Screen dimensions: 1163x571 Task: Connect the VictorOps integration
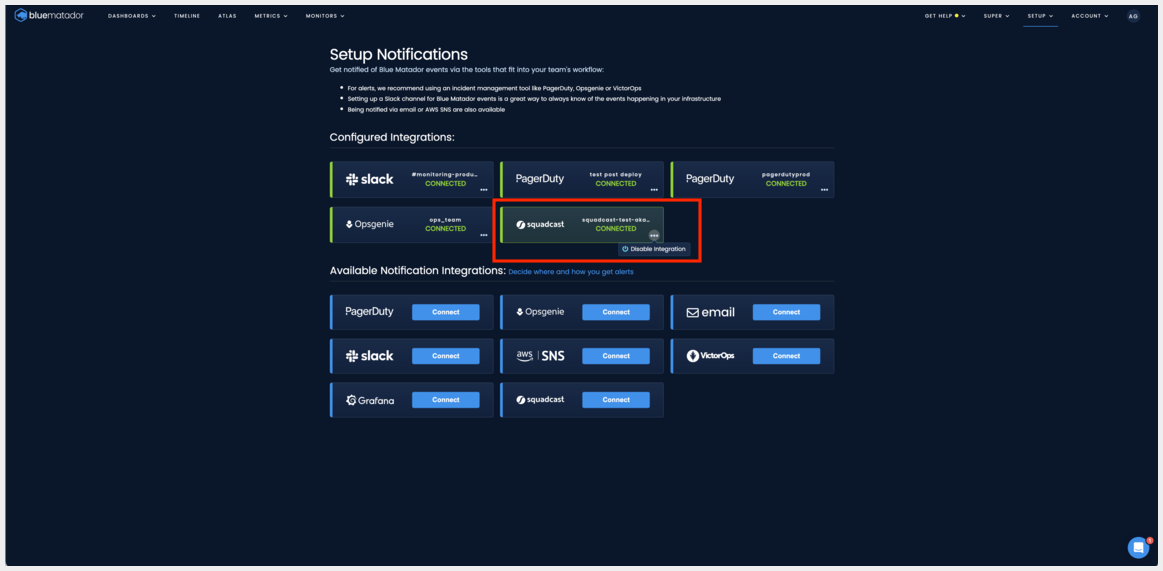(x=786, y=356)
